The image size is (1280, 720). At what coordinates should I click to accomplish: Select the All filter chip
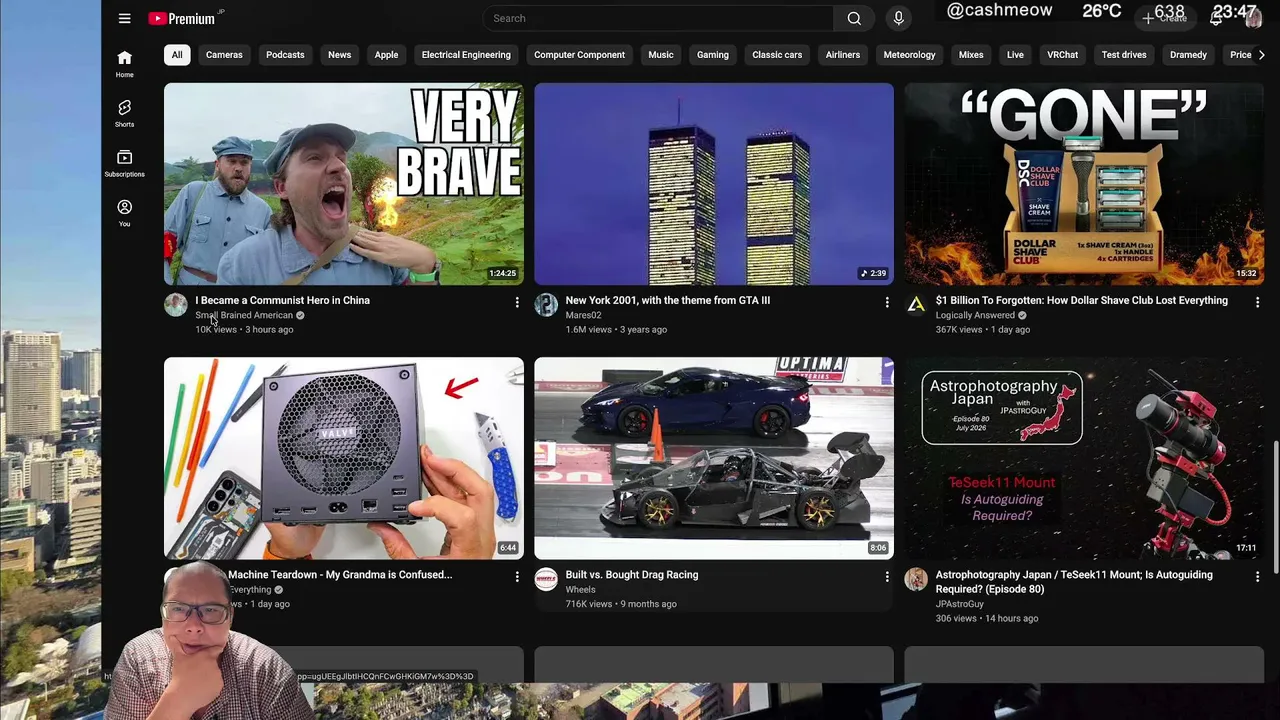[x=177, y=55]
